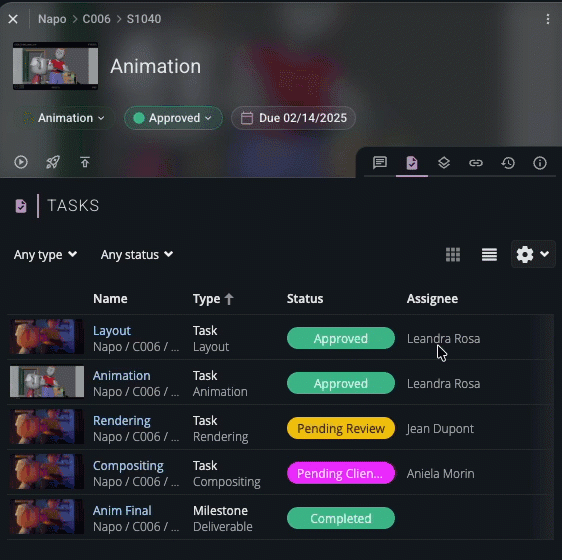Sort by the Assignee column header
The image size is (562, 560).
pyautogui.click(x=432, y=299)
